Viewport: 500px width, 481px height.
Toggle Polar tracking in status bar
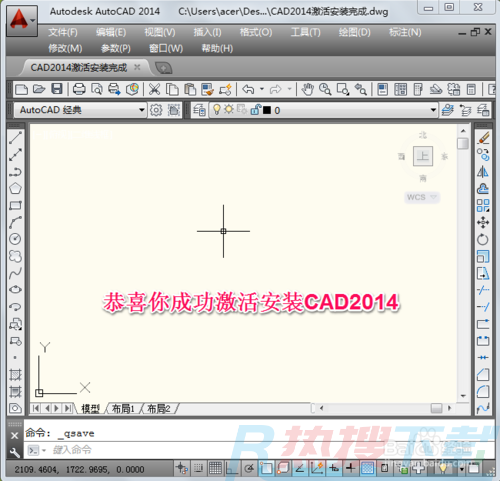point(249,468)
